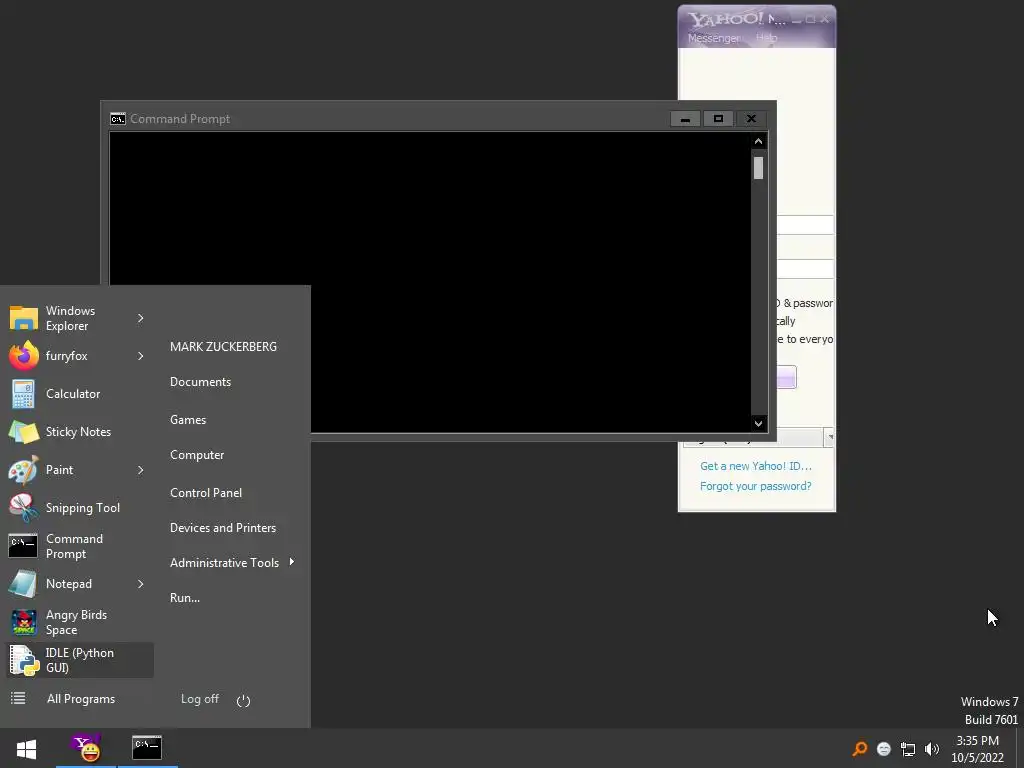The image size is (1024, 768).
Task: Click Forgot your password link
Action: coord(756,487)
